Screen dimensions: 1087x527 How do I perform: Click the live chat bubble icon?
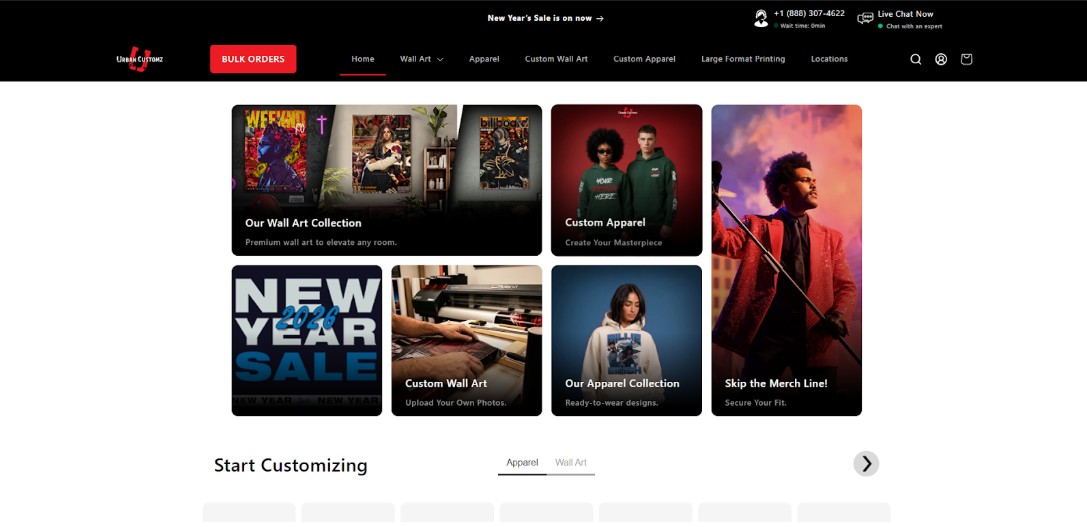(865, 18)
